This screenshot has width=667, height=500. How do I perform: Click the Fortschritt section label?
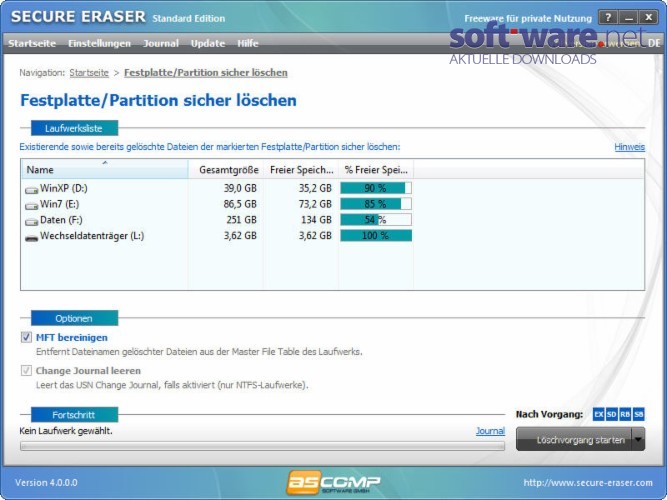pyautogui.click(x=74, y=415)
